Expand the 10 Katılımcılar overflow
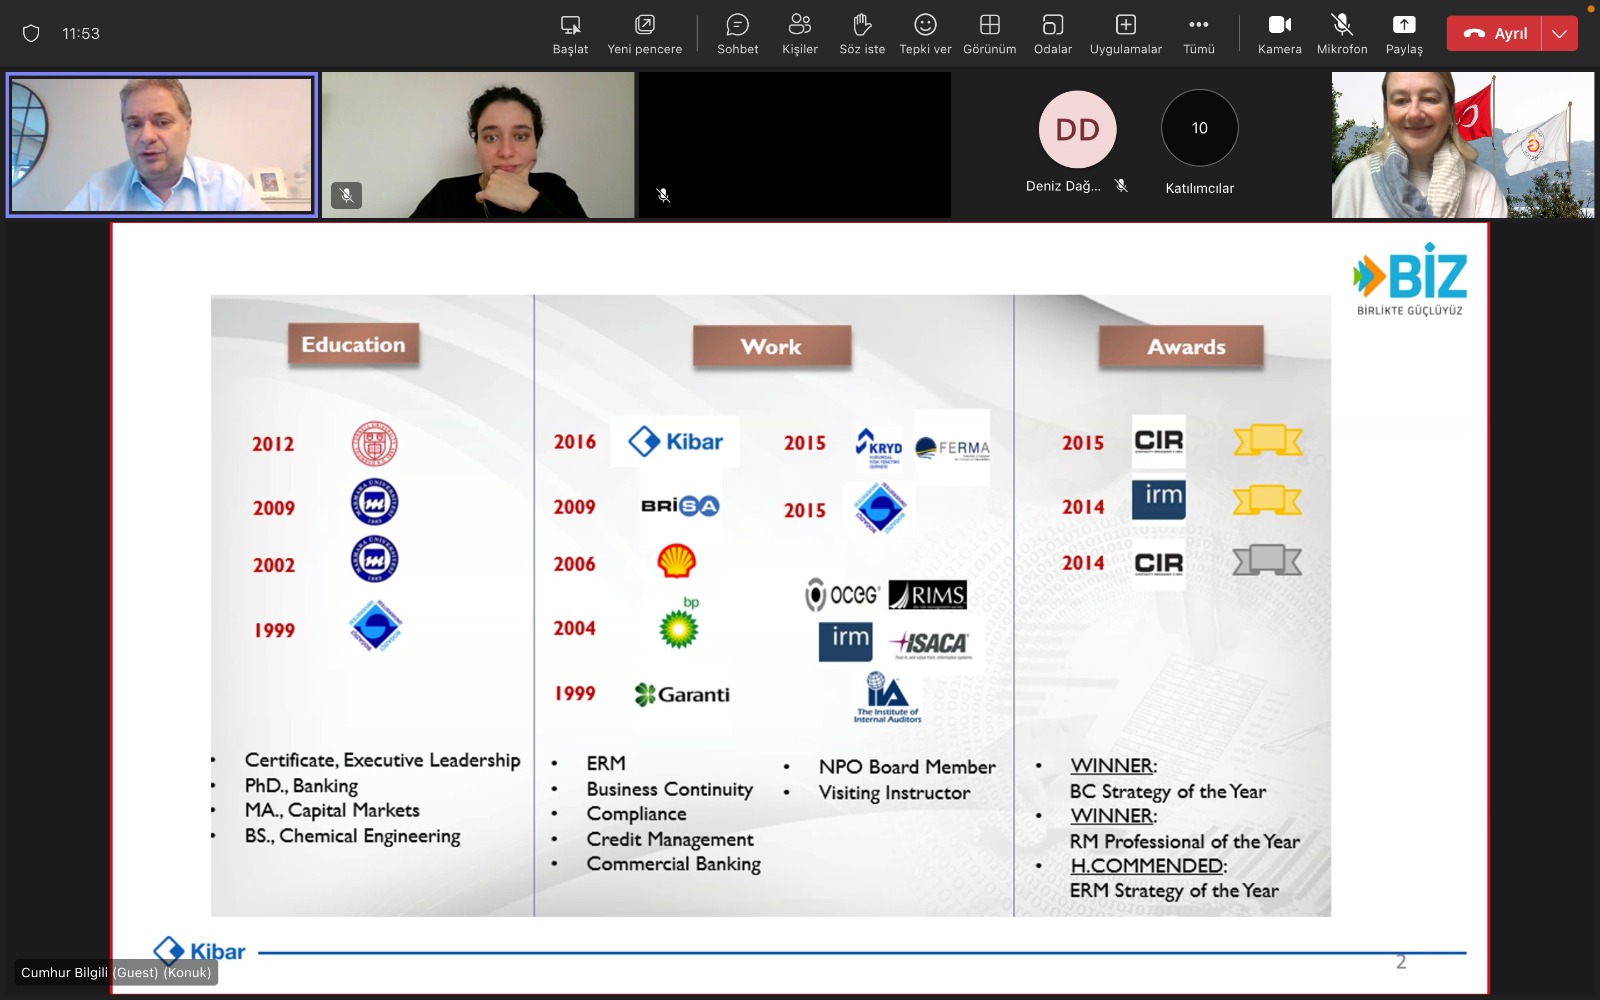Image resolution: width=1600 pixels, height=1000 pixels. point(1199,129)
